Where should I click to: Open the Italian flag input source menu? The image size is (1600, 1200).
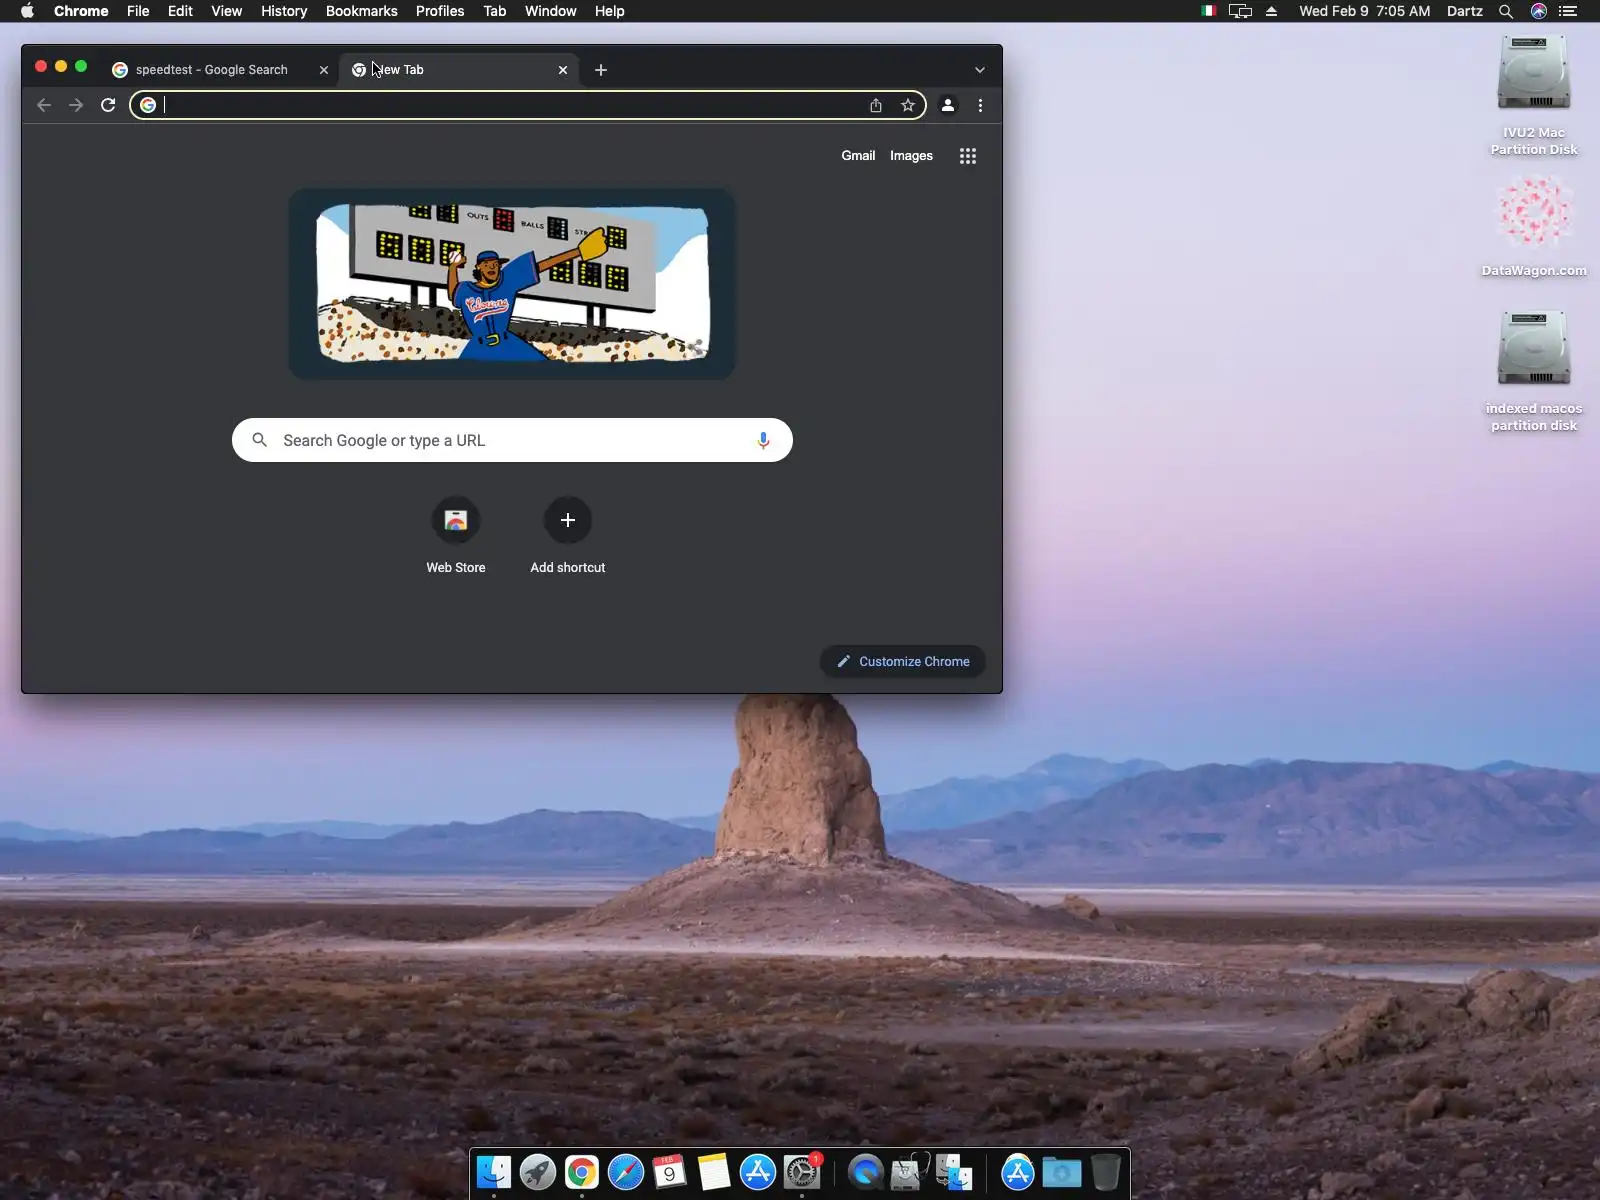(x=1209, y=11)
